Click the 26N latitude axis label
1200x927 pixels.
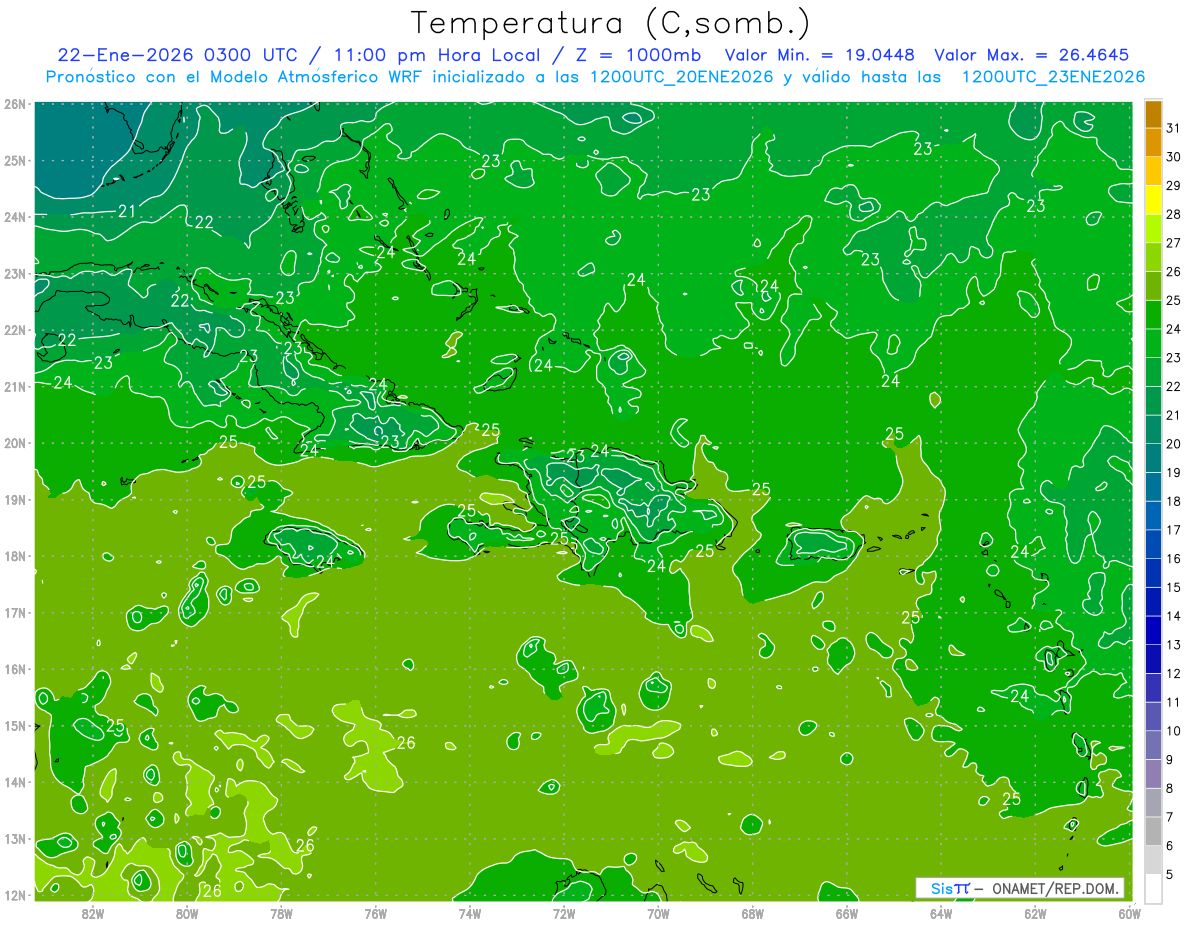click(15, 104)
